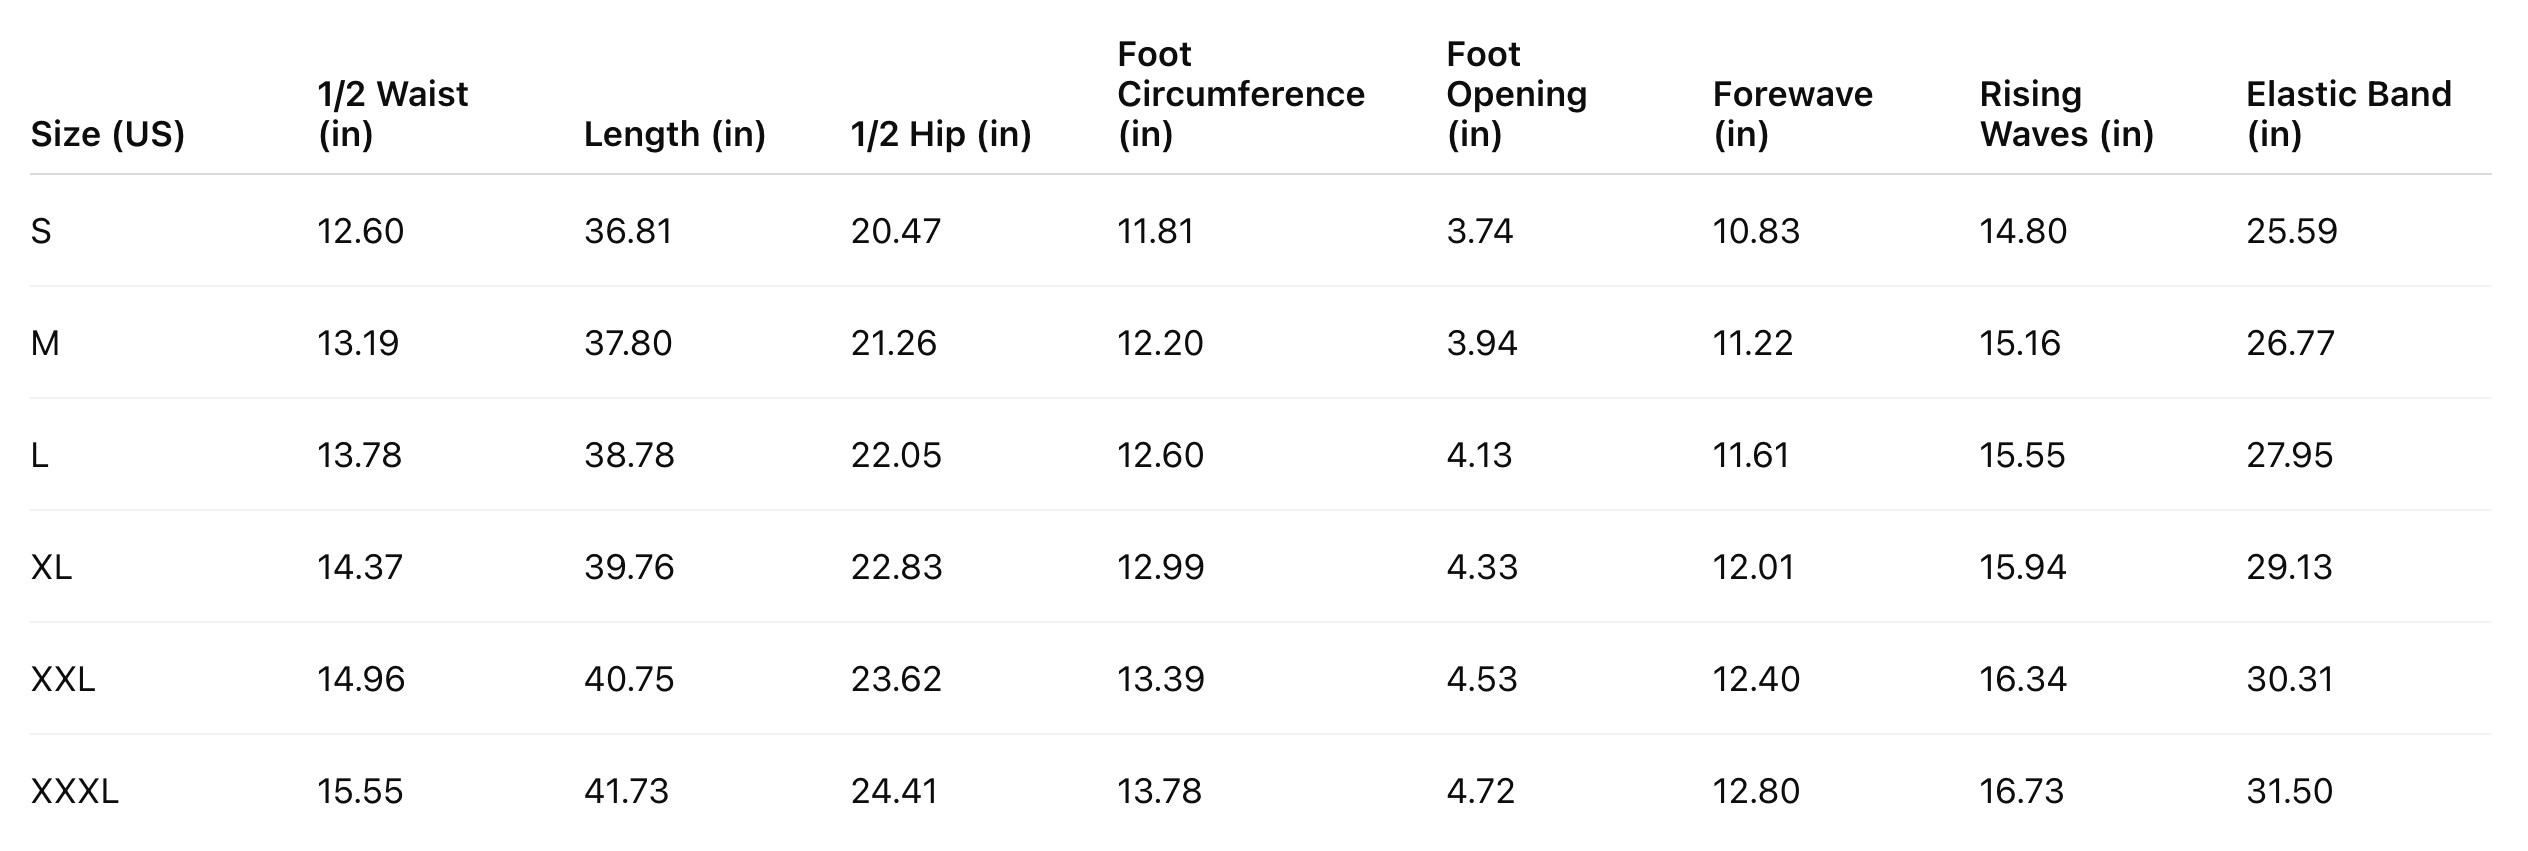Click the size L row label
The image size is (2528, 851).
[40, 456]
